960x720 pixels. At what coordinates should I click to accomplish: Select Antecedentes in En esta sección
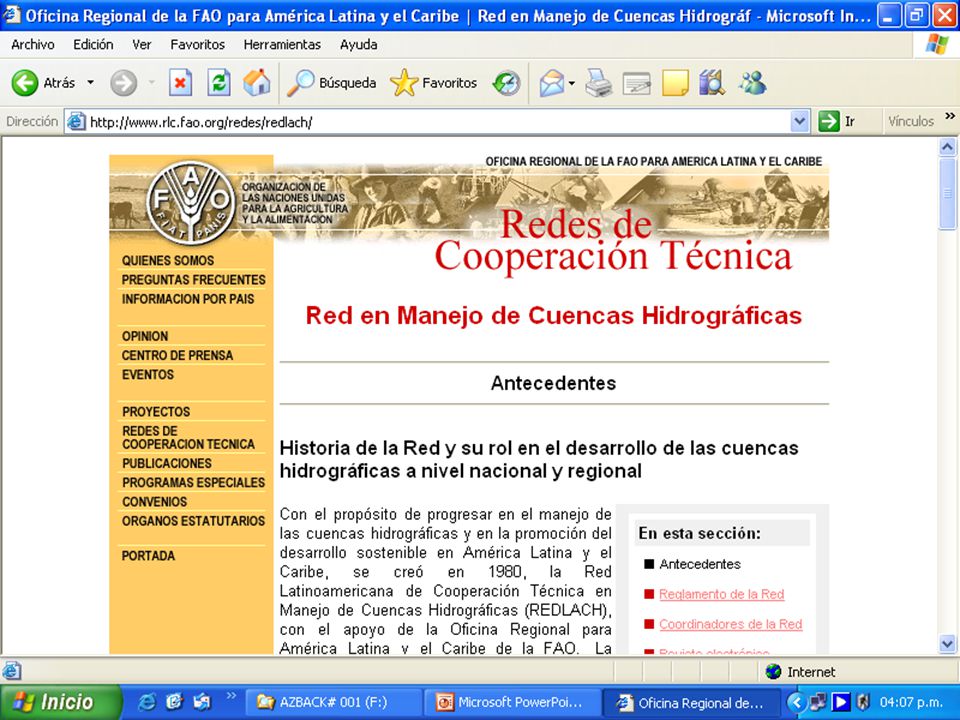tap(700, 564)
